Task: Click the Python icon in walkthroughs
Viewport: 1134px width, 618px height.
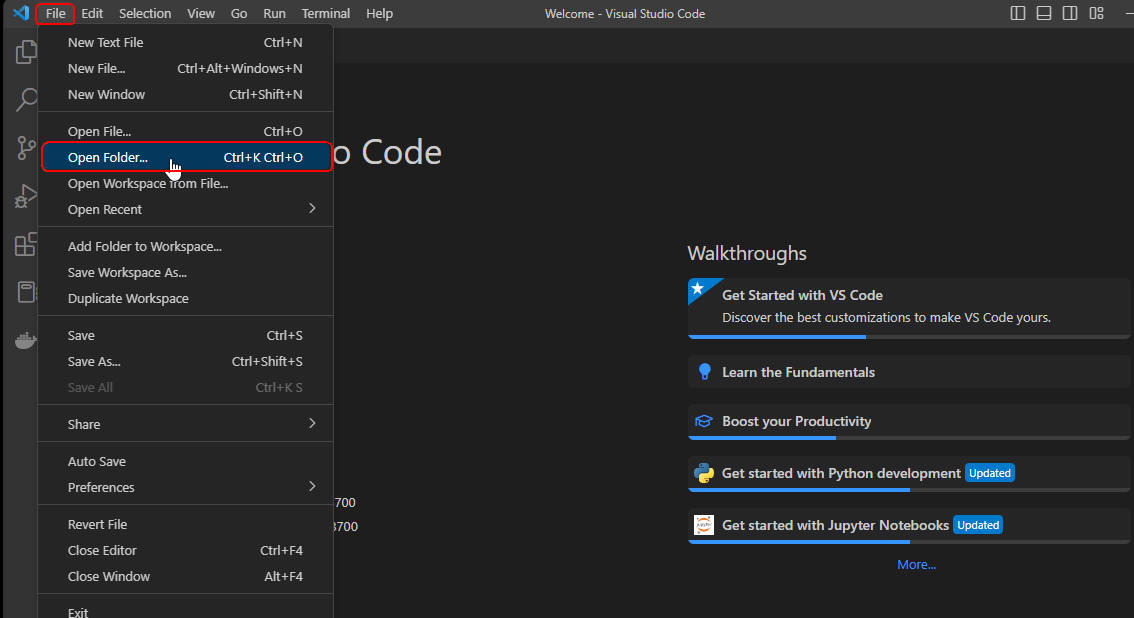Action: 704,473
